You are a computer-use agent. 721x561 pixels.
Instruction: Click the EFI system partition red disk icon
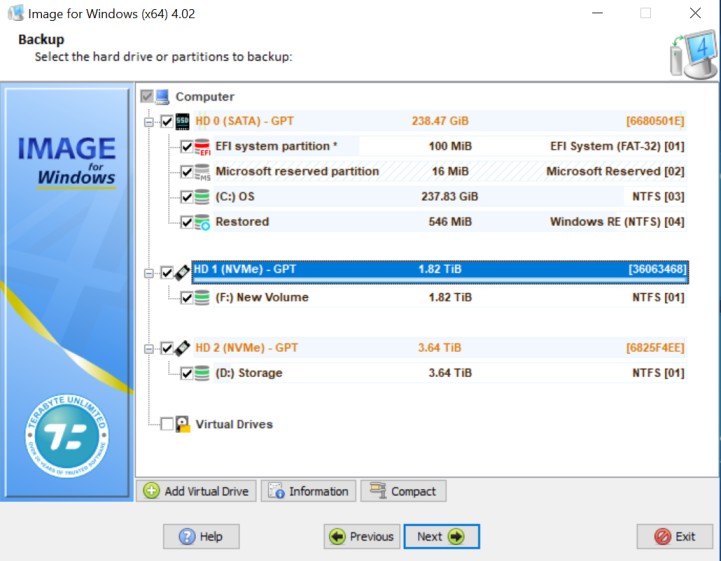click(x=202, y=147)
